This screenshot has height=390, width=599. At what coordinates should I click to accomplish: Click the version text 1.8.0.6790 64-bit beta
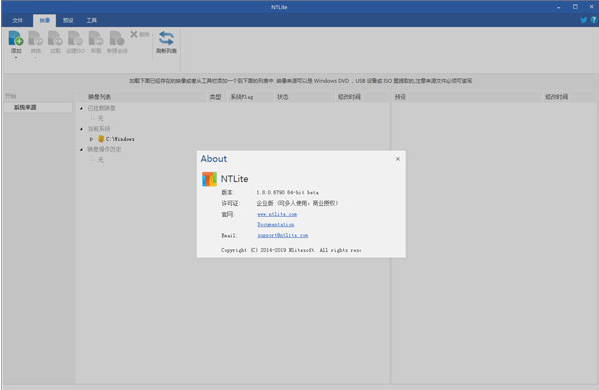tap(287, 193)
